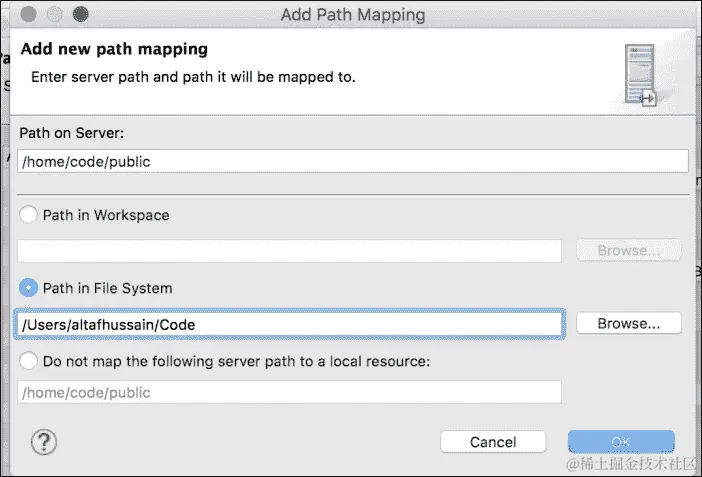This screenshot has height=477, width=702.
Task: Click the greyed-out workspace Browse button
Action: (x=629, y=250)
